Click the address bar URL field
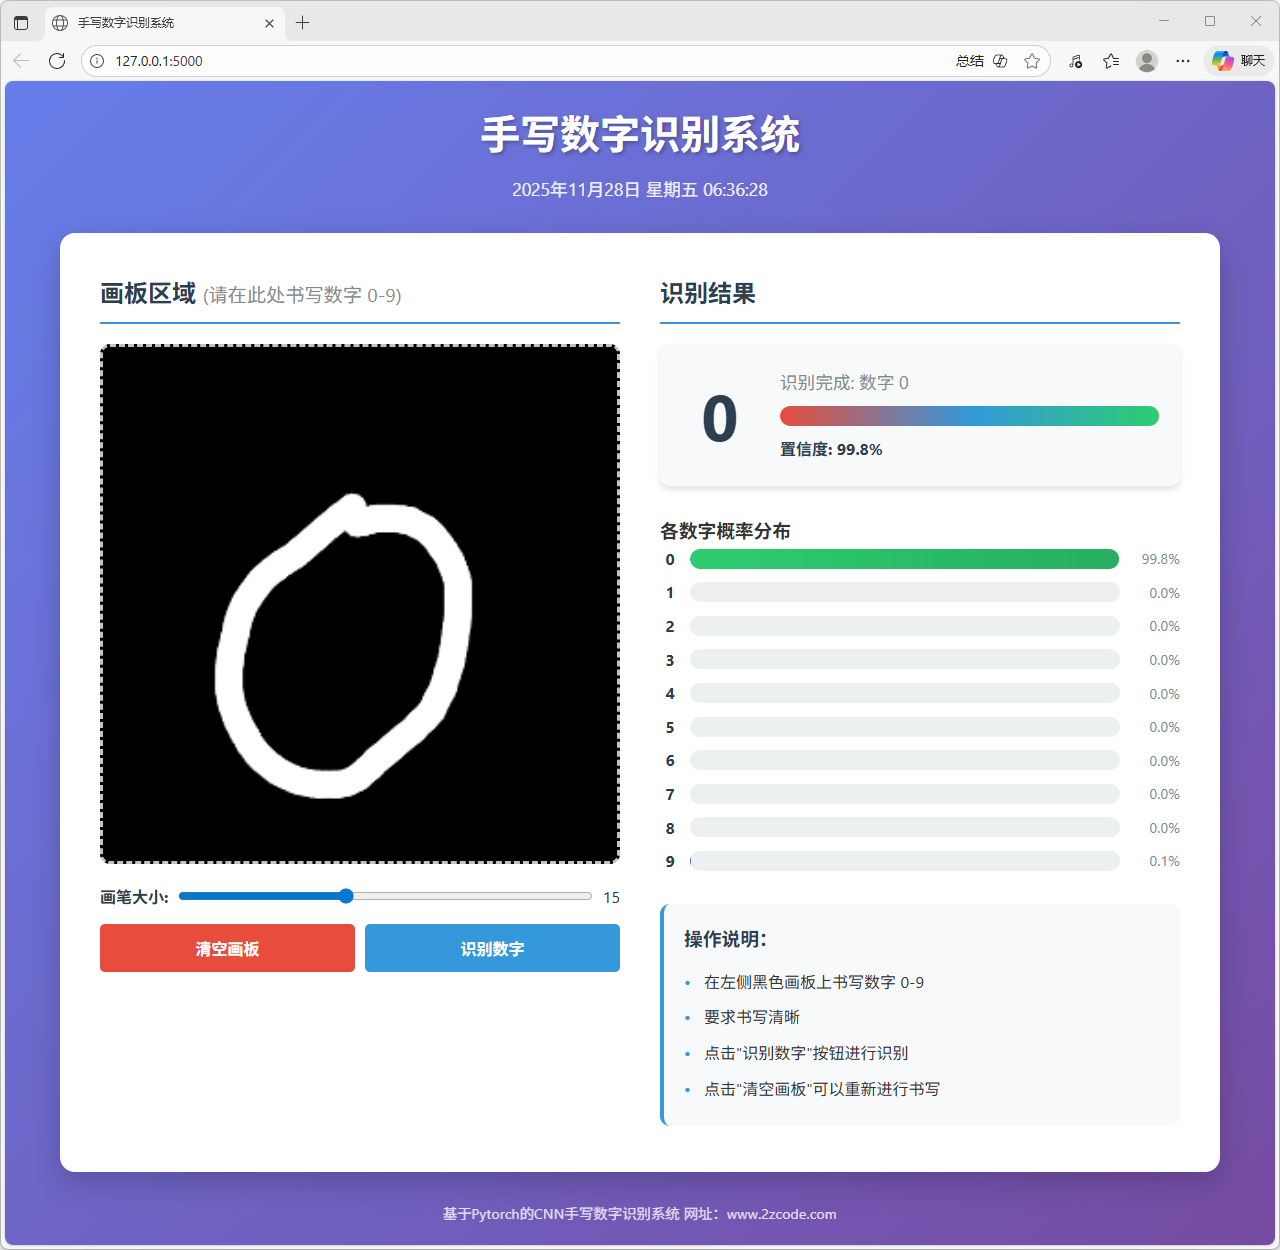The width and height of the screenshot is (1280, 1250). 500,61
